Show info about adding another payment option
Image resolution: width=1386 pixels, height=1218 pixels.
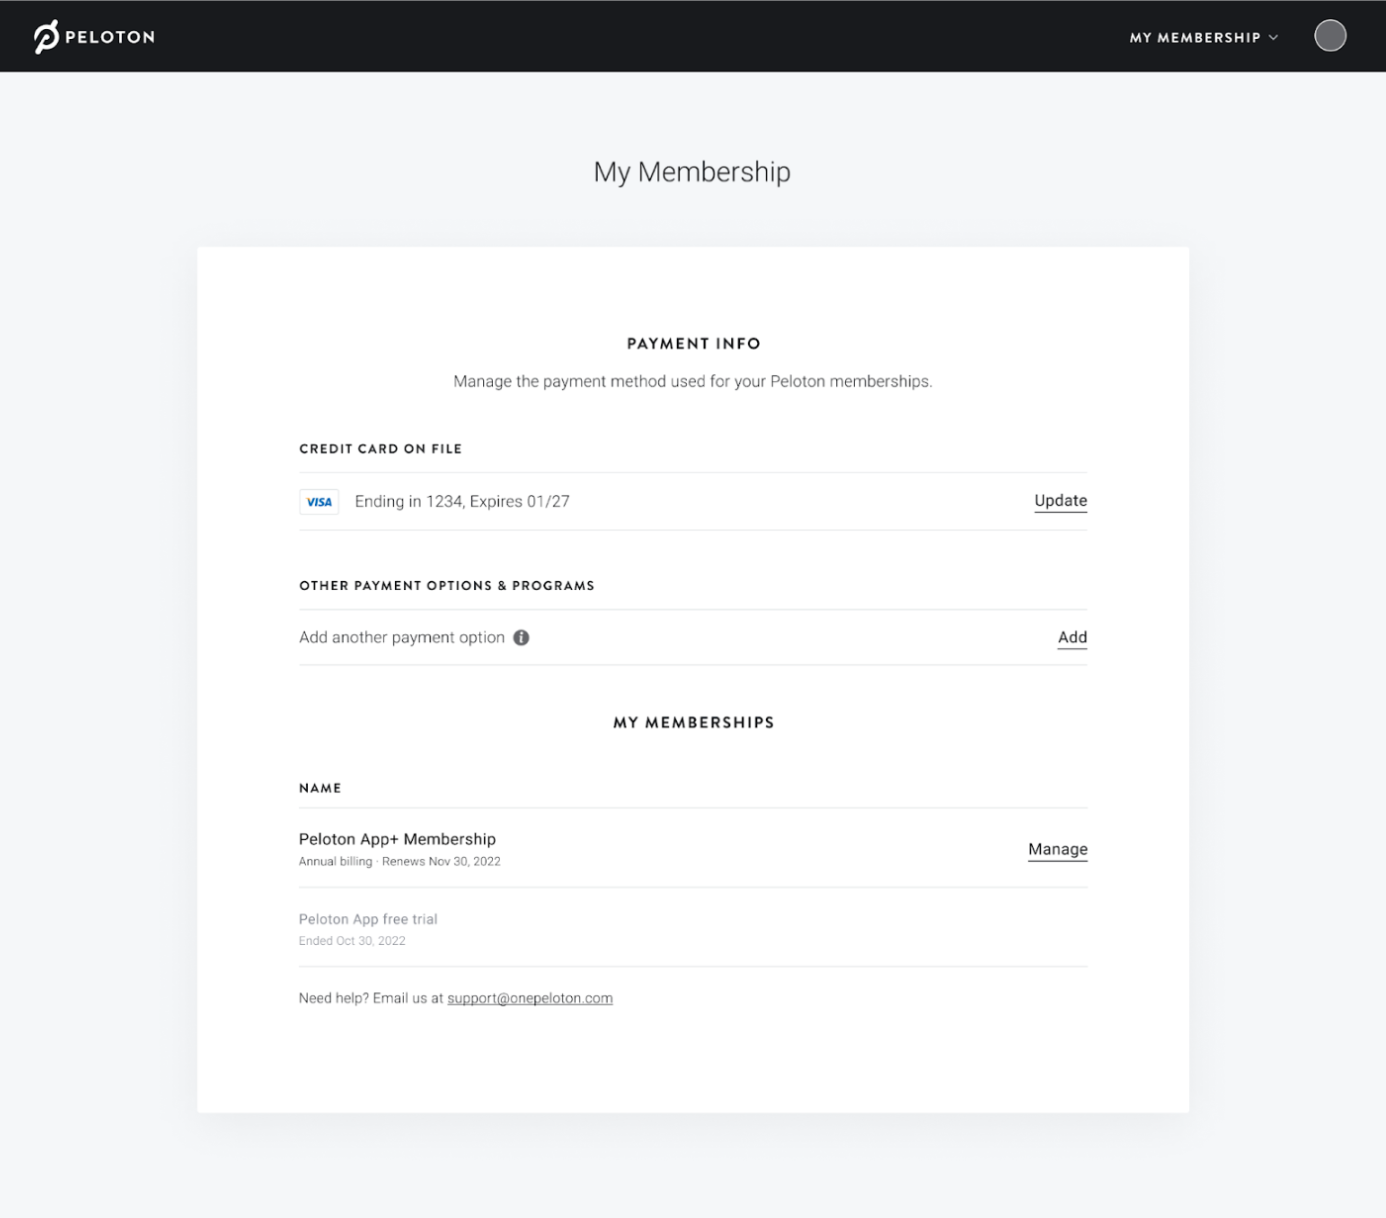521,638
